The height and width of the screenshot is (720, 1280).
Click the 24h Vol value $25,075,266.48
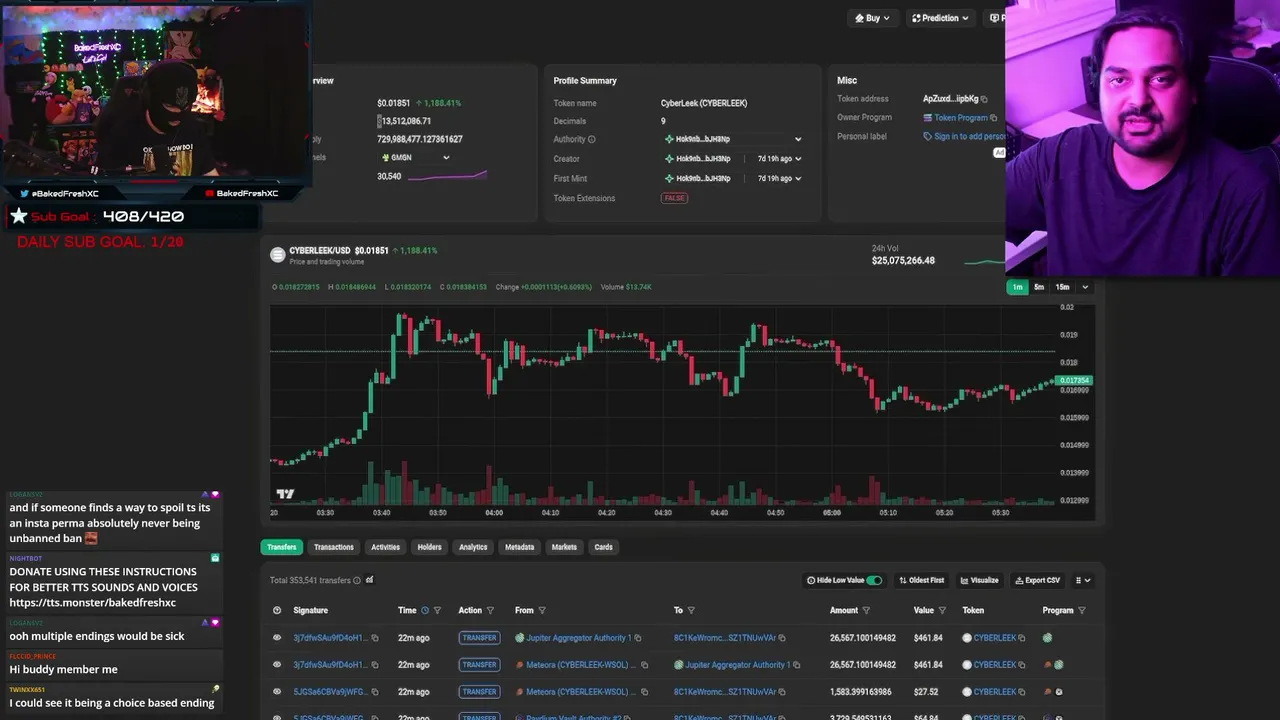click(903, 261)
